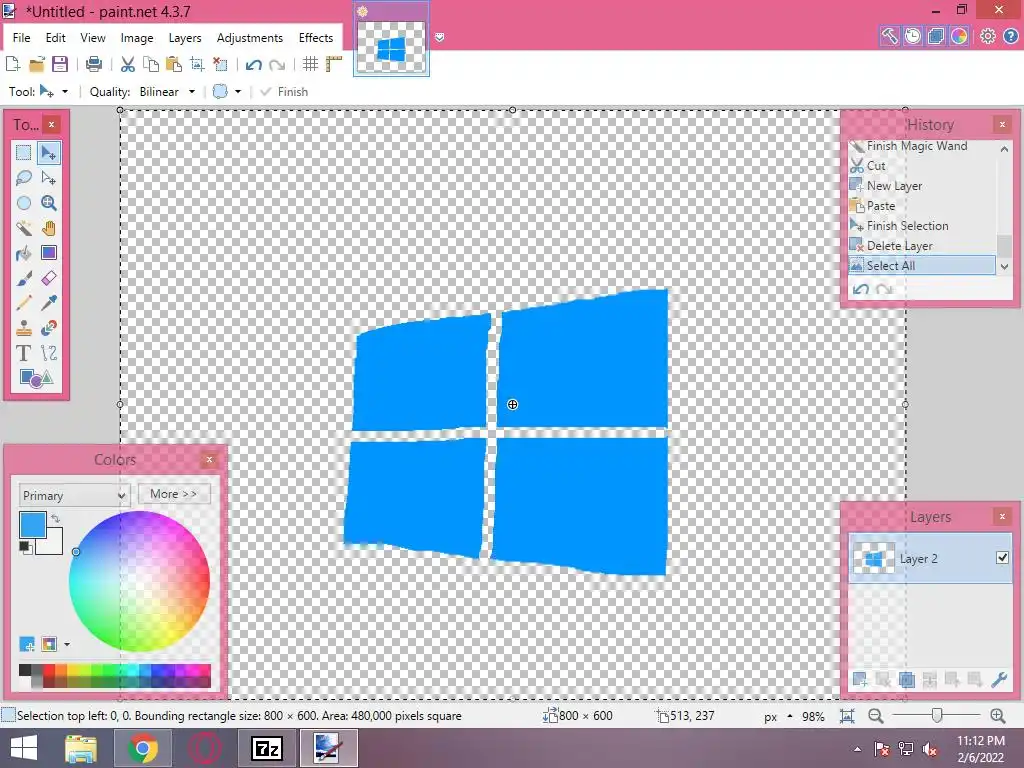Click the Copy toolbar icon

151,64
